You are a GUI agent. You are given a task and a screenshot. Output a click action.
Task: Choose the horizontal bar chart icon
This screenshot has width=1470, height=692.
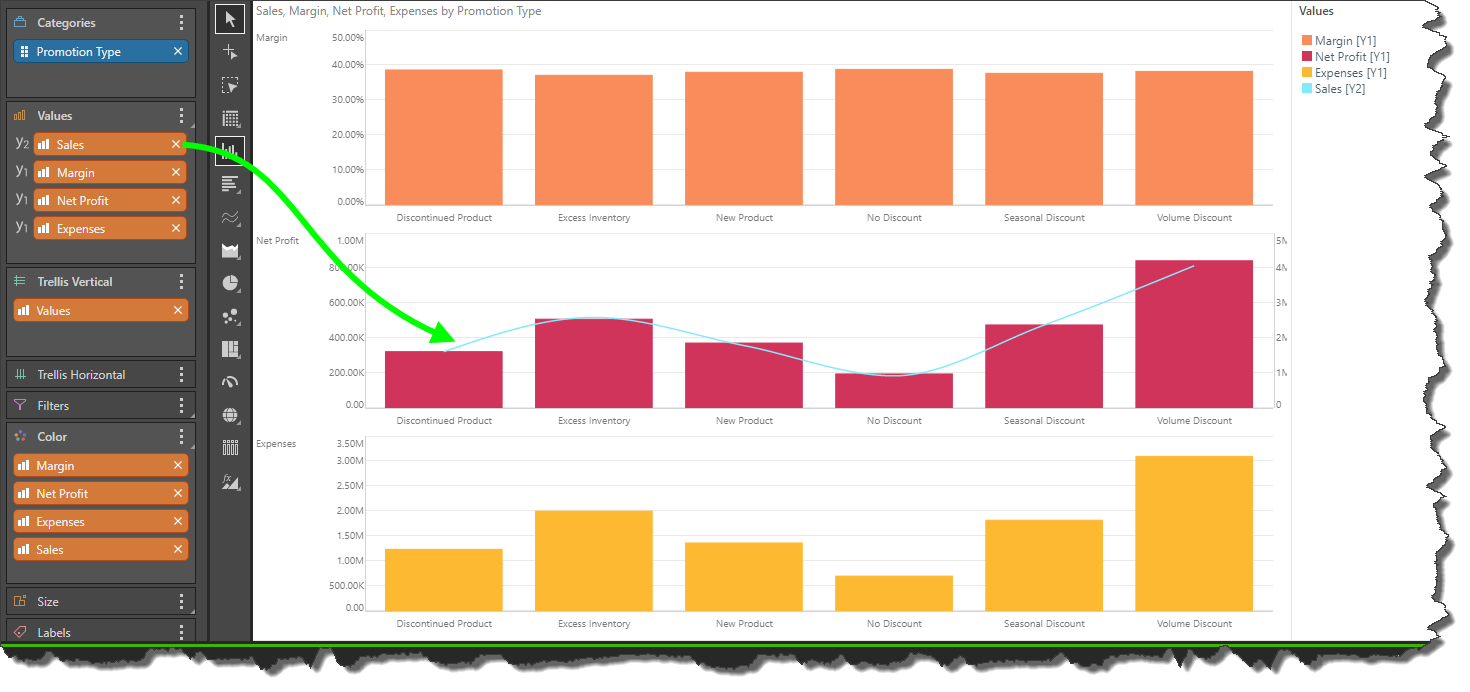(x=230, y=184)
